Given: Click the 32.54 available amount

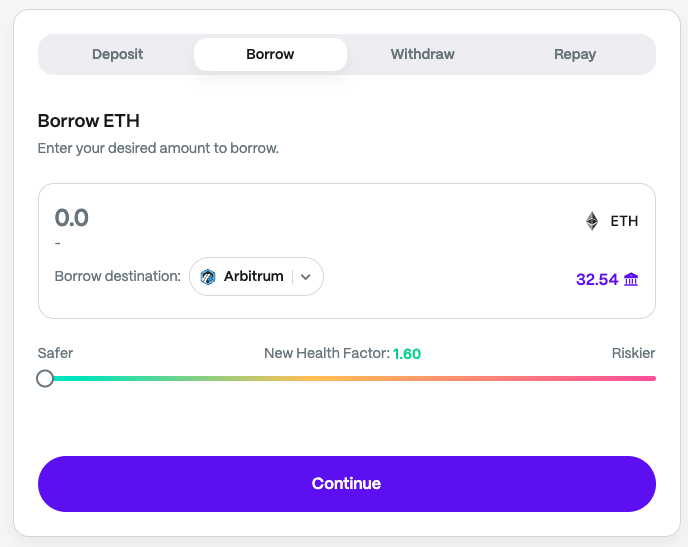Looking at the screenshot, I should coord(597,280).
